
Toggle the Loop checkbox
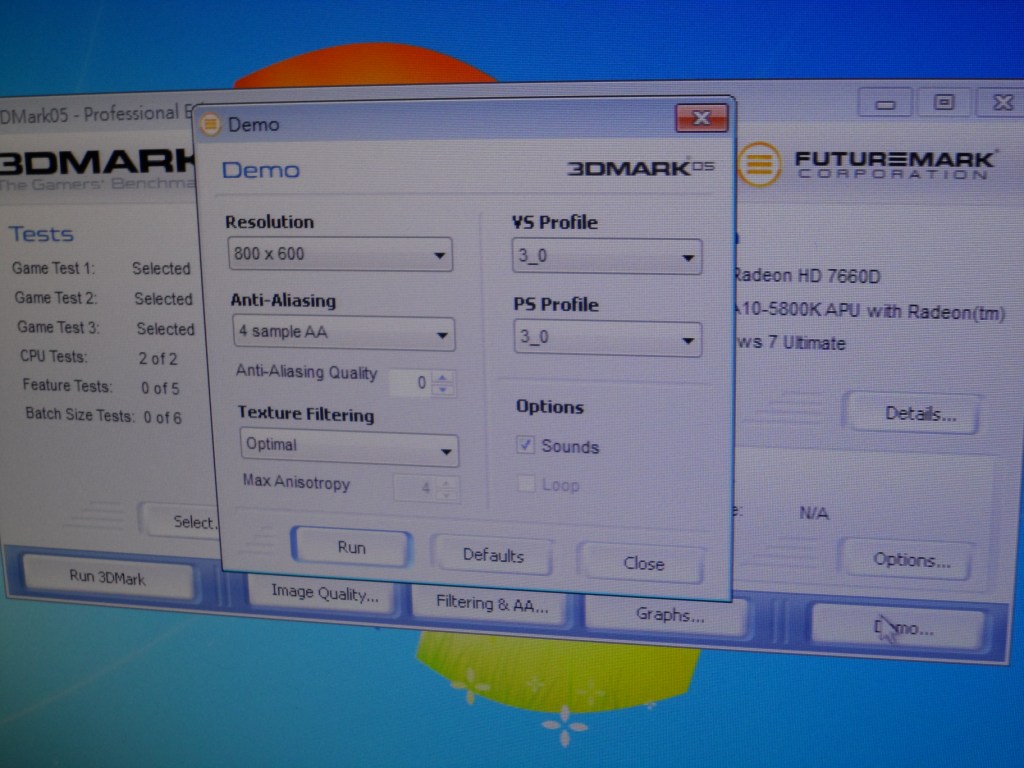[x=525, y=484]
